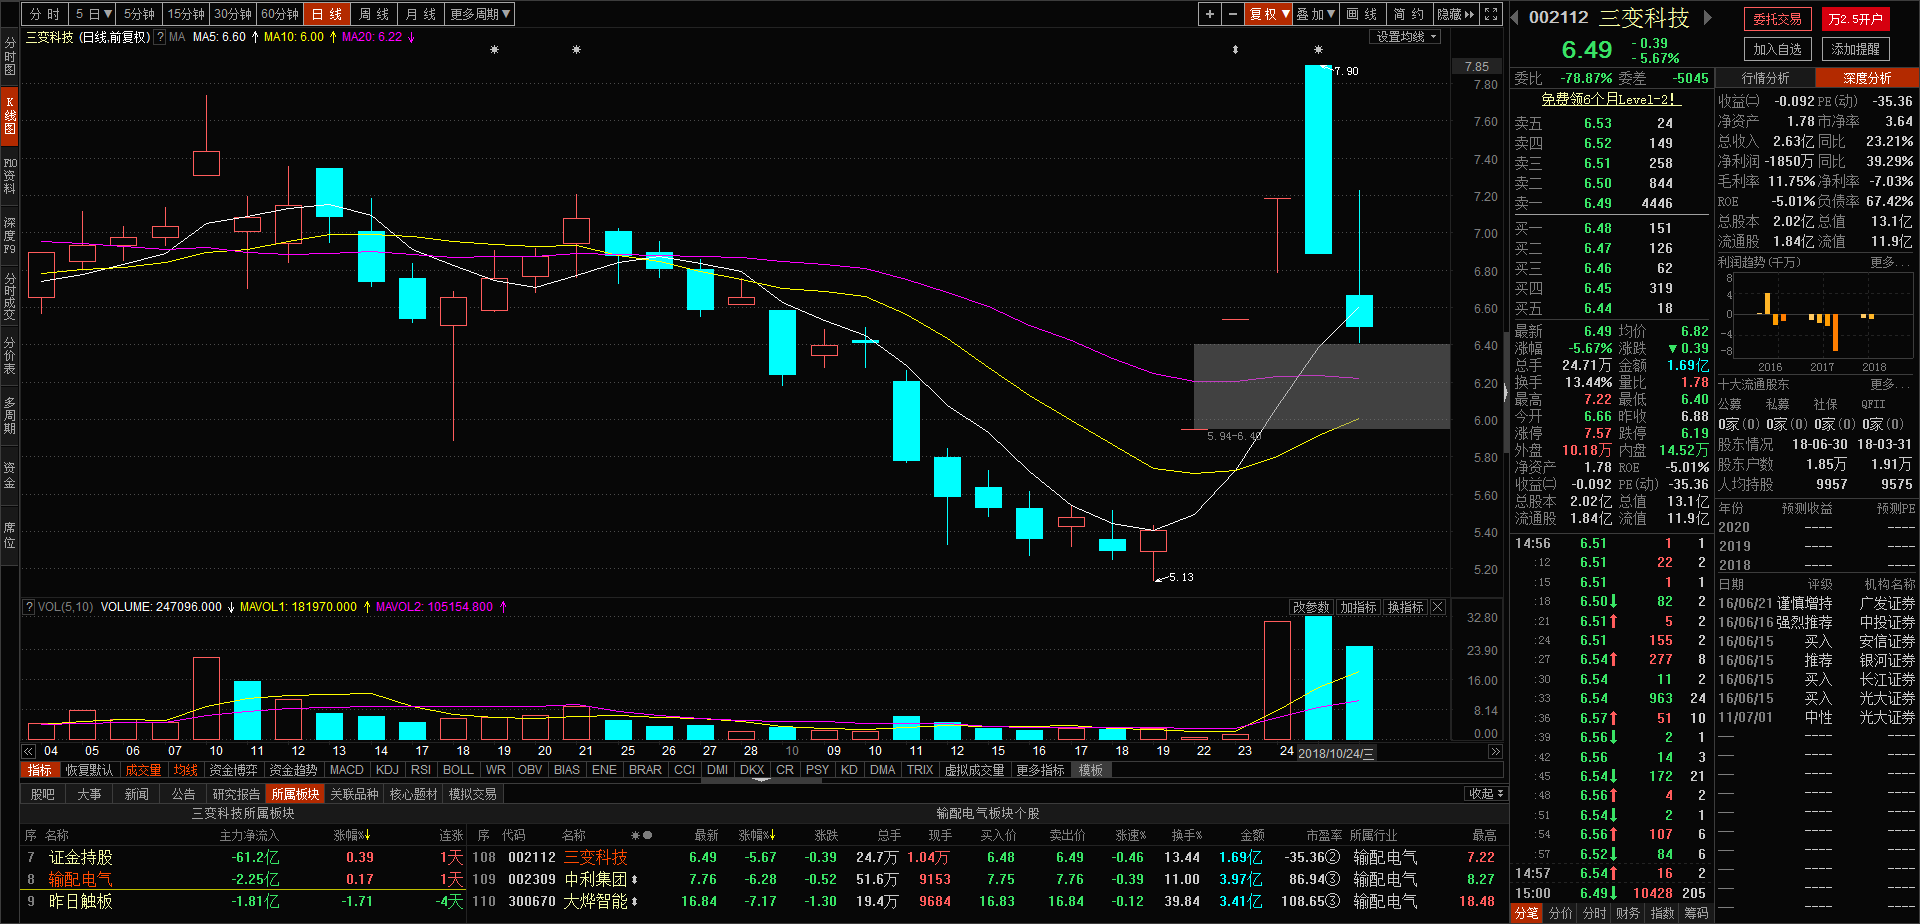
Task: Switch chart to 30分钟 period
Action: tap(233, 14)
